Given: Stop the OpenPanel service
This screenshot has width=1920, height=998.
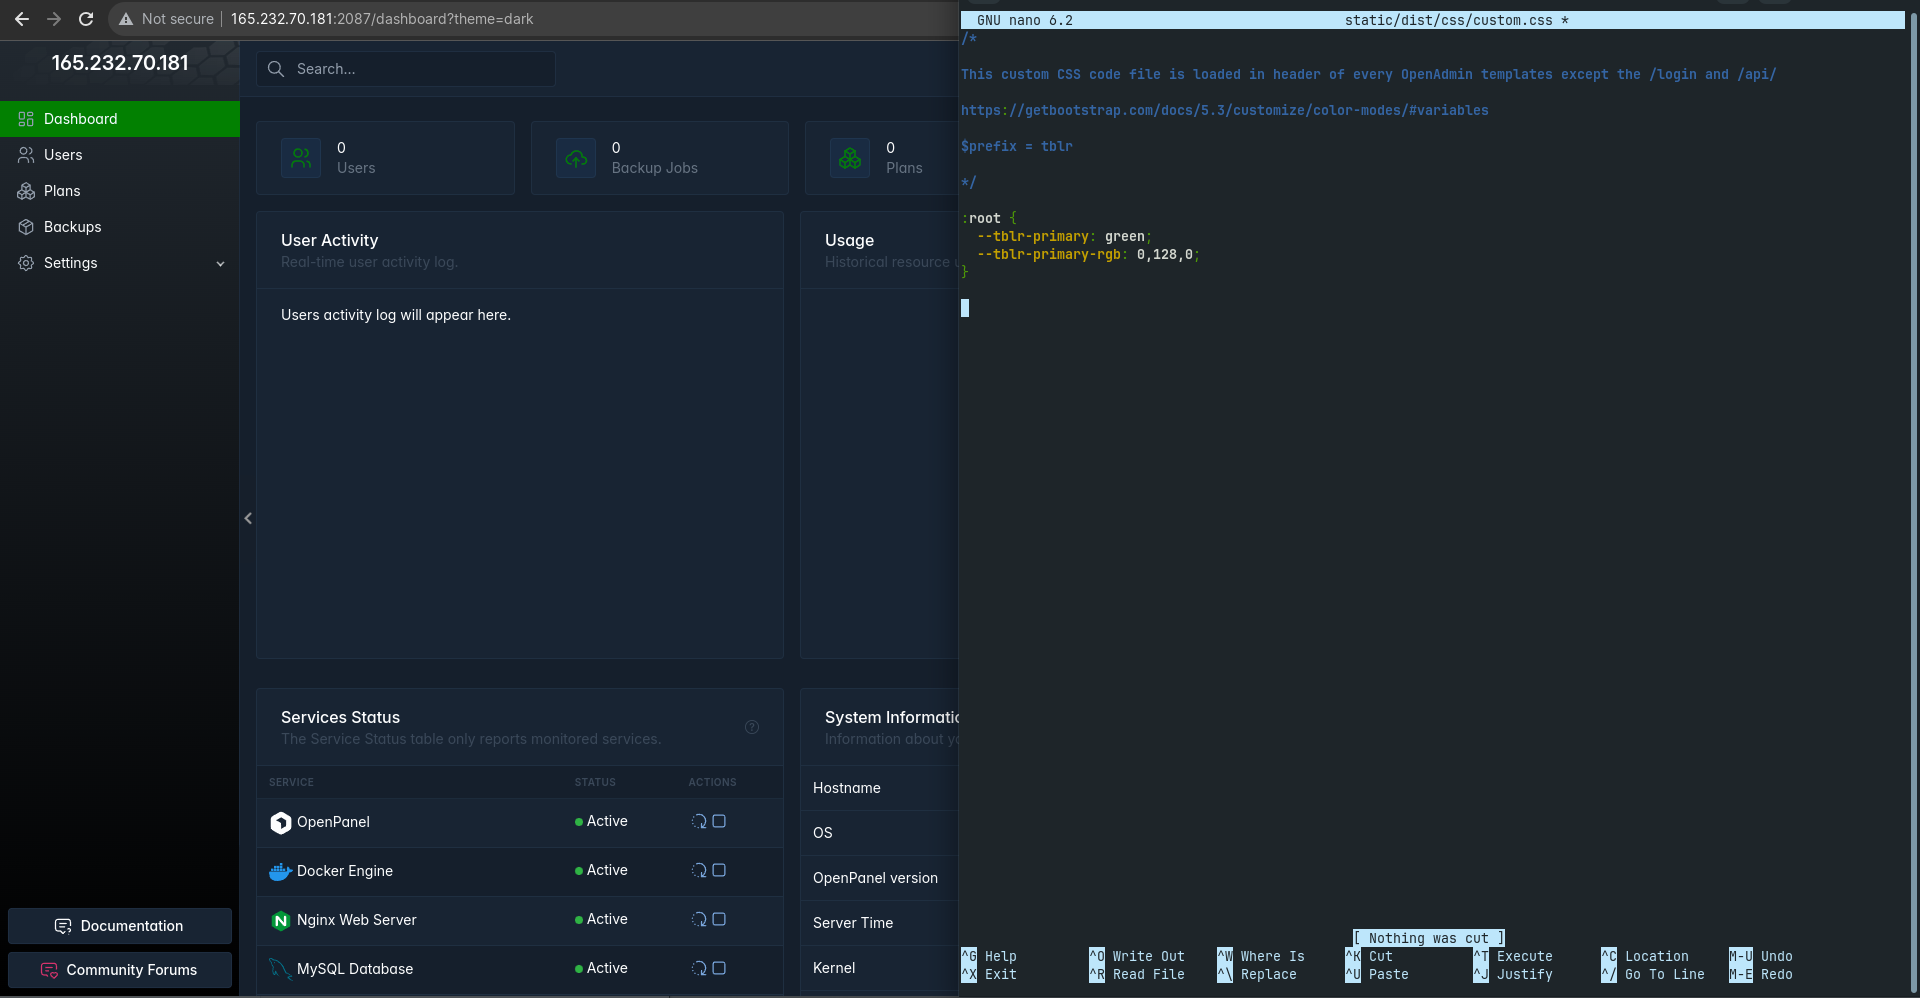Looking at the screenshot, I should (719, 821).
